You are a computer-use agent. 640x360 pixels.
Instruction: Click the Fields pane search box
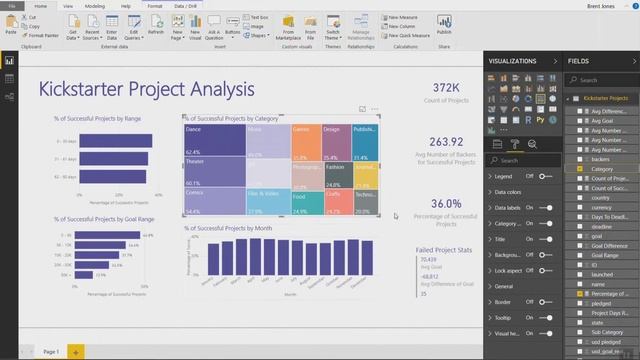601,80
